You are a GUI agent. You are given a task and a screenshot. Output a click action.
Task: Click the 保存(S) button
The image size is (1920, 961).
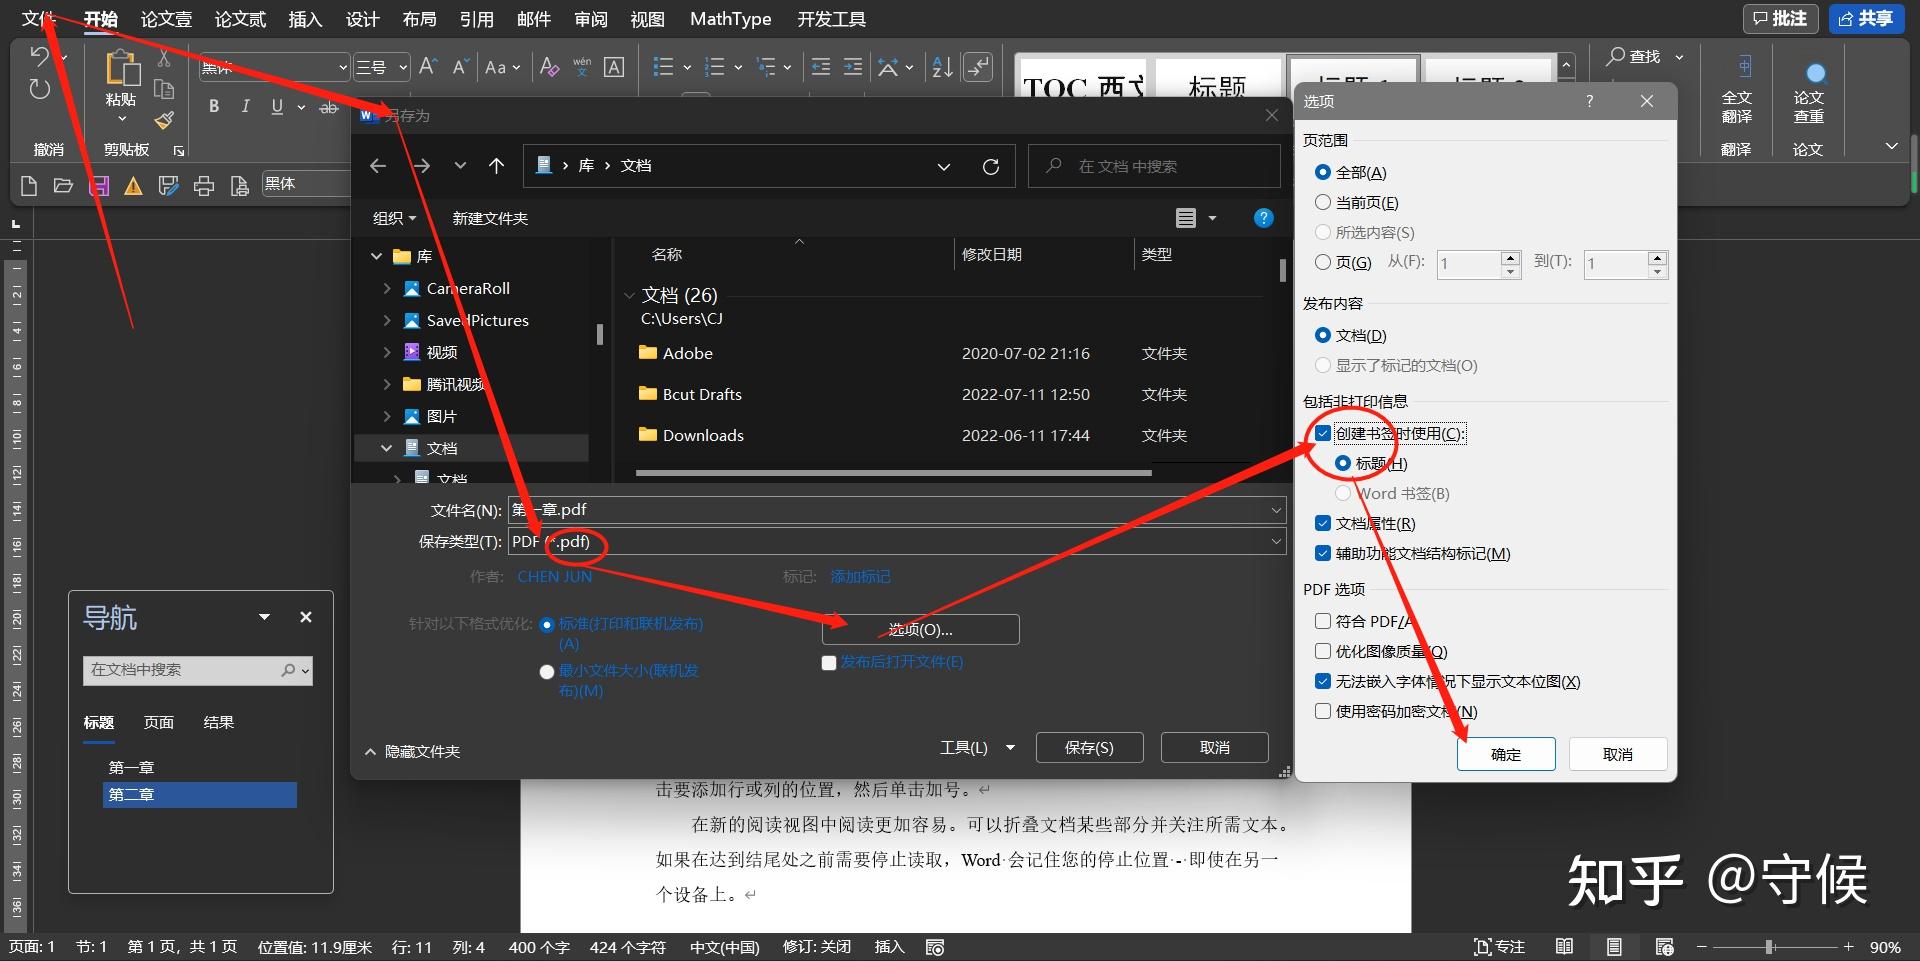click(x=1089, y=748)
